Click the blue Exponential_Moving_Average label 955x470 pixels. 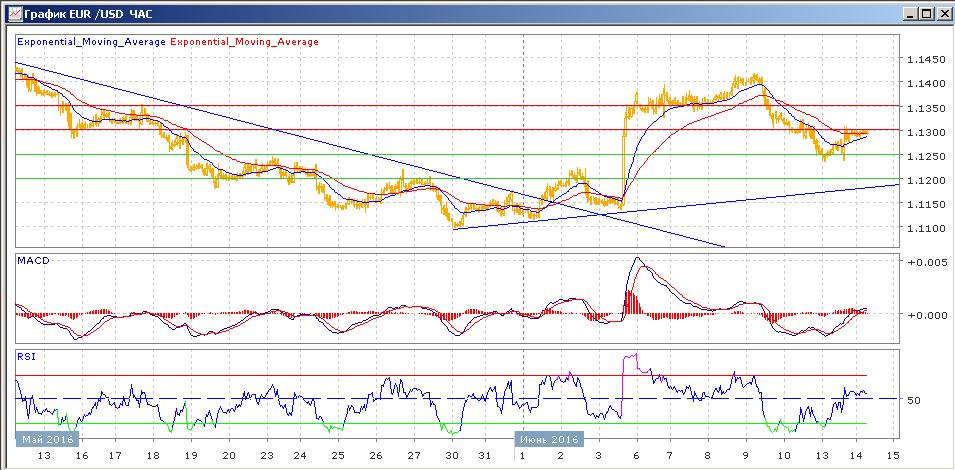click(92, 42)
